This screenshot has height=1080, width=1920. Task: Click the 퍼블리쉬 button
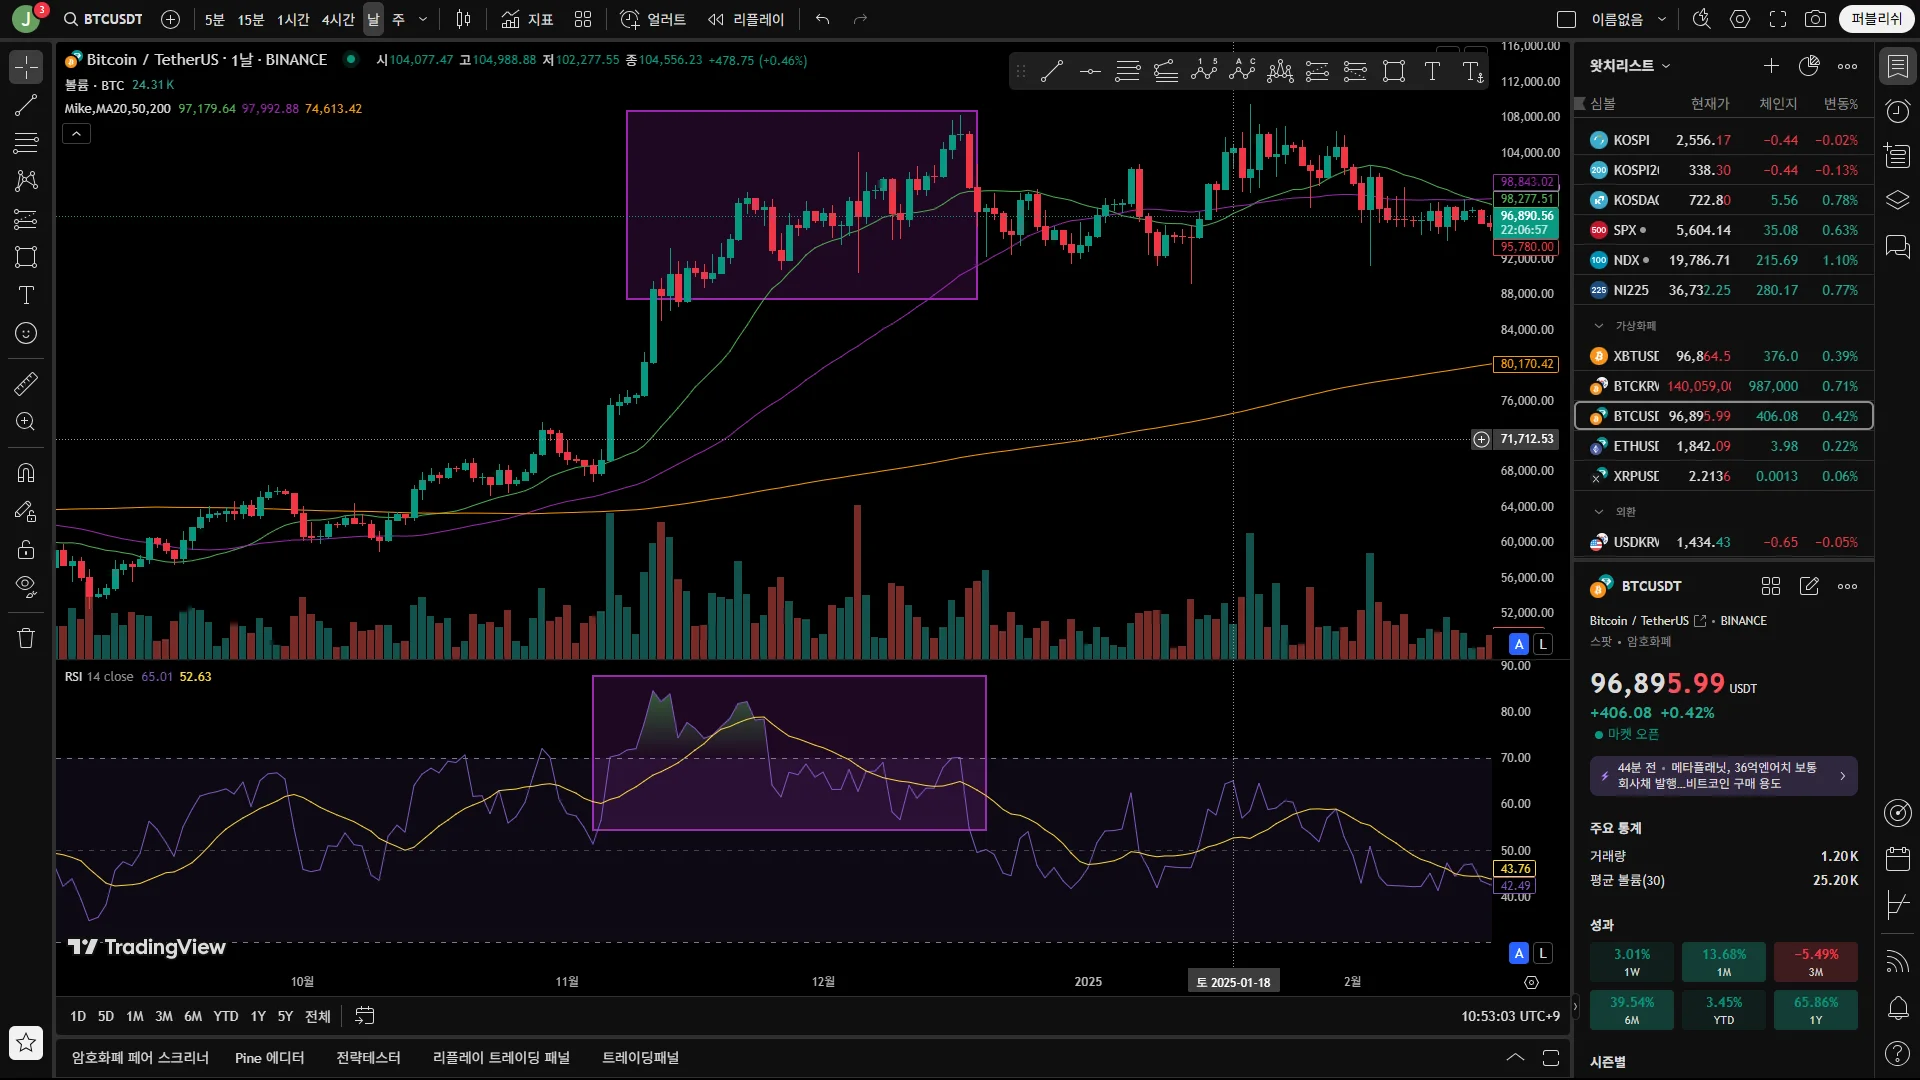pyautogui.click(x=1876, y=19)
